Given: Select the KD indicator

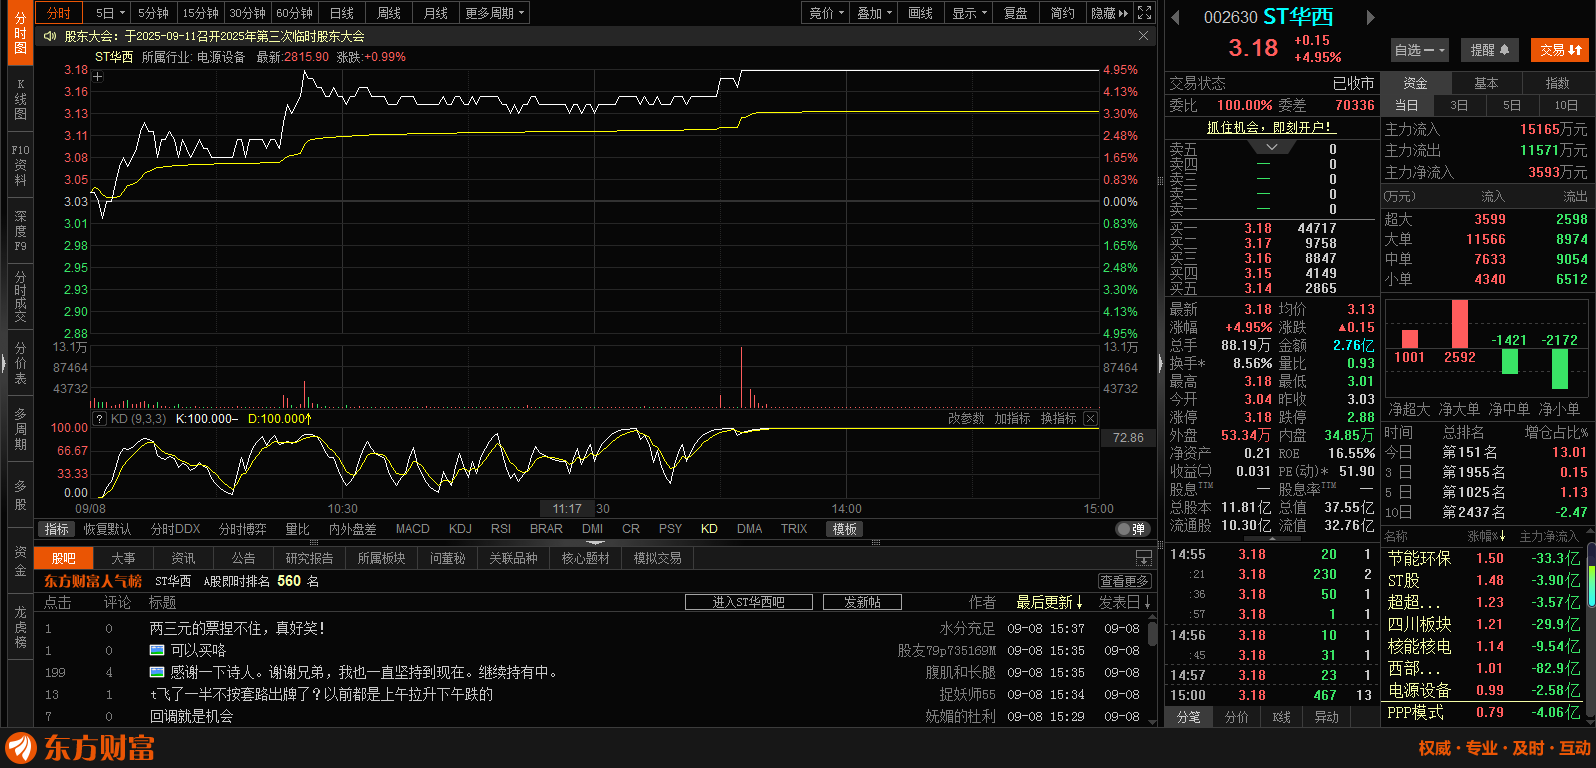Looking at the screenshot, I should pyautogui.click(x=709, y=529).
